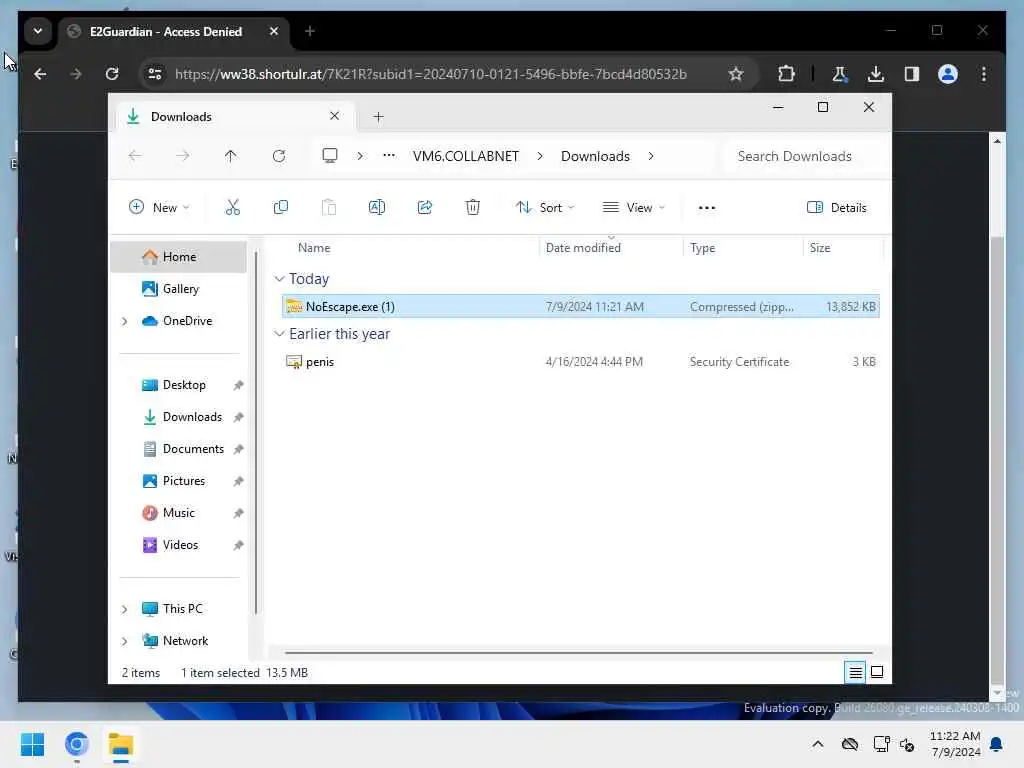Open hidden breadcrumb ellipsis in address bar

389,155
